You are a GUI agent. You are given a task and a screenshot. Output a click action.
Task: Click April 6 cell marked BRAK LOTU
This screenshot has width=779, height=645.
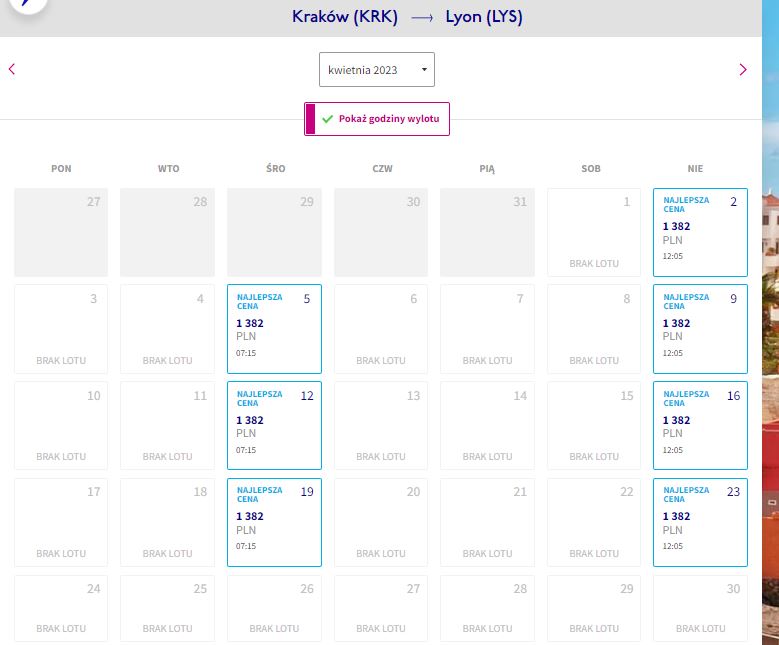tap(381, 329)
